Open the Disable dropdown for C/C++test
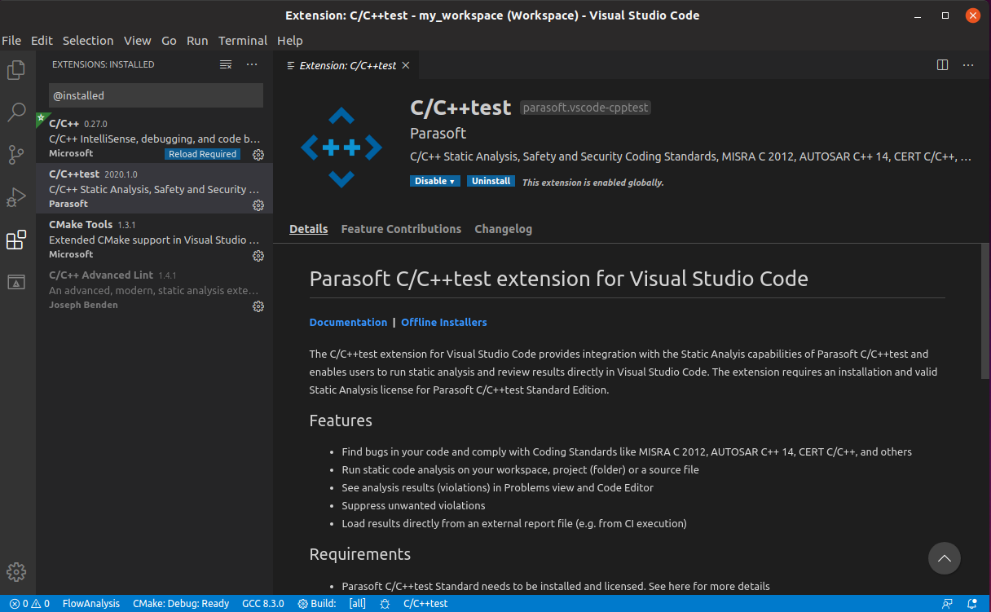 435,181
